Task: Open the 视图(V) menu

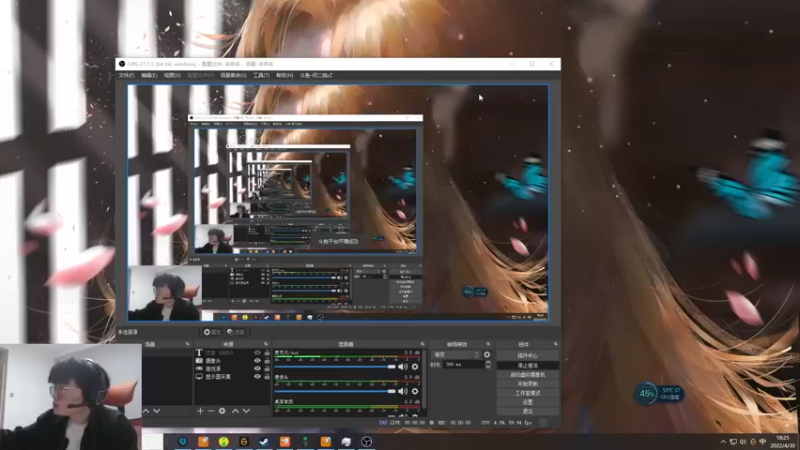Action: (x=172, y=75)
